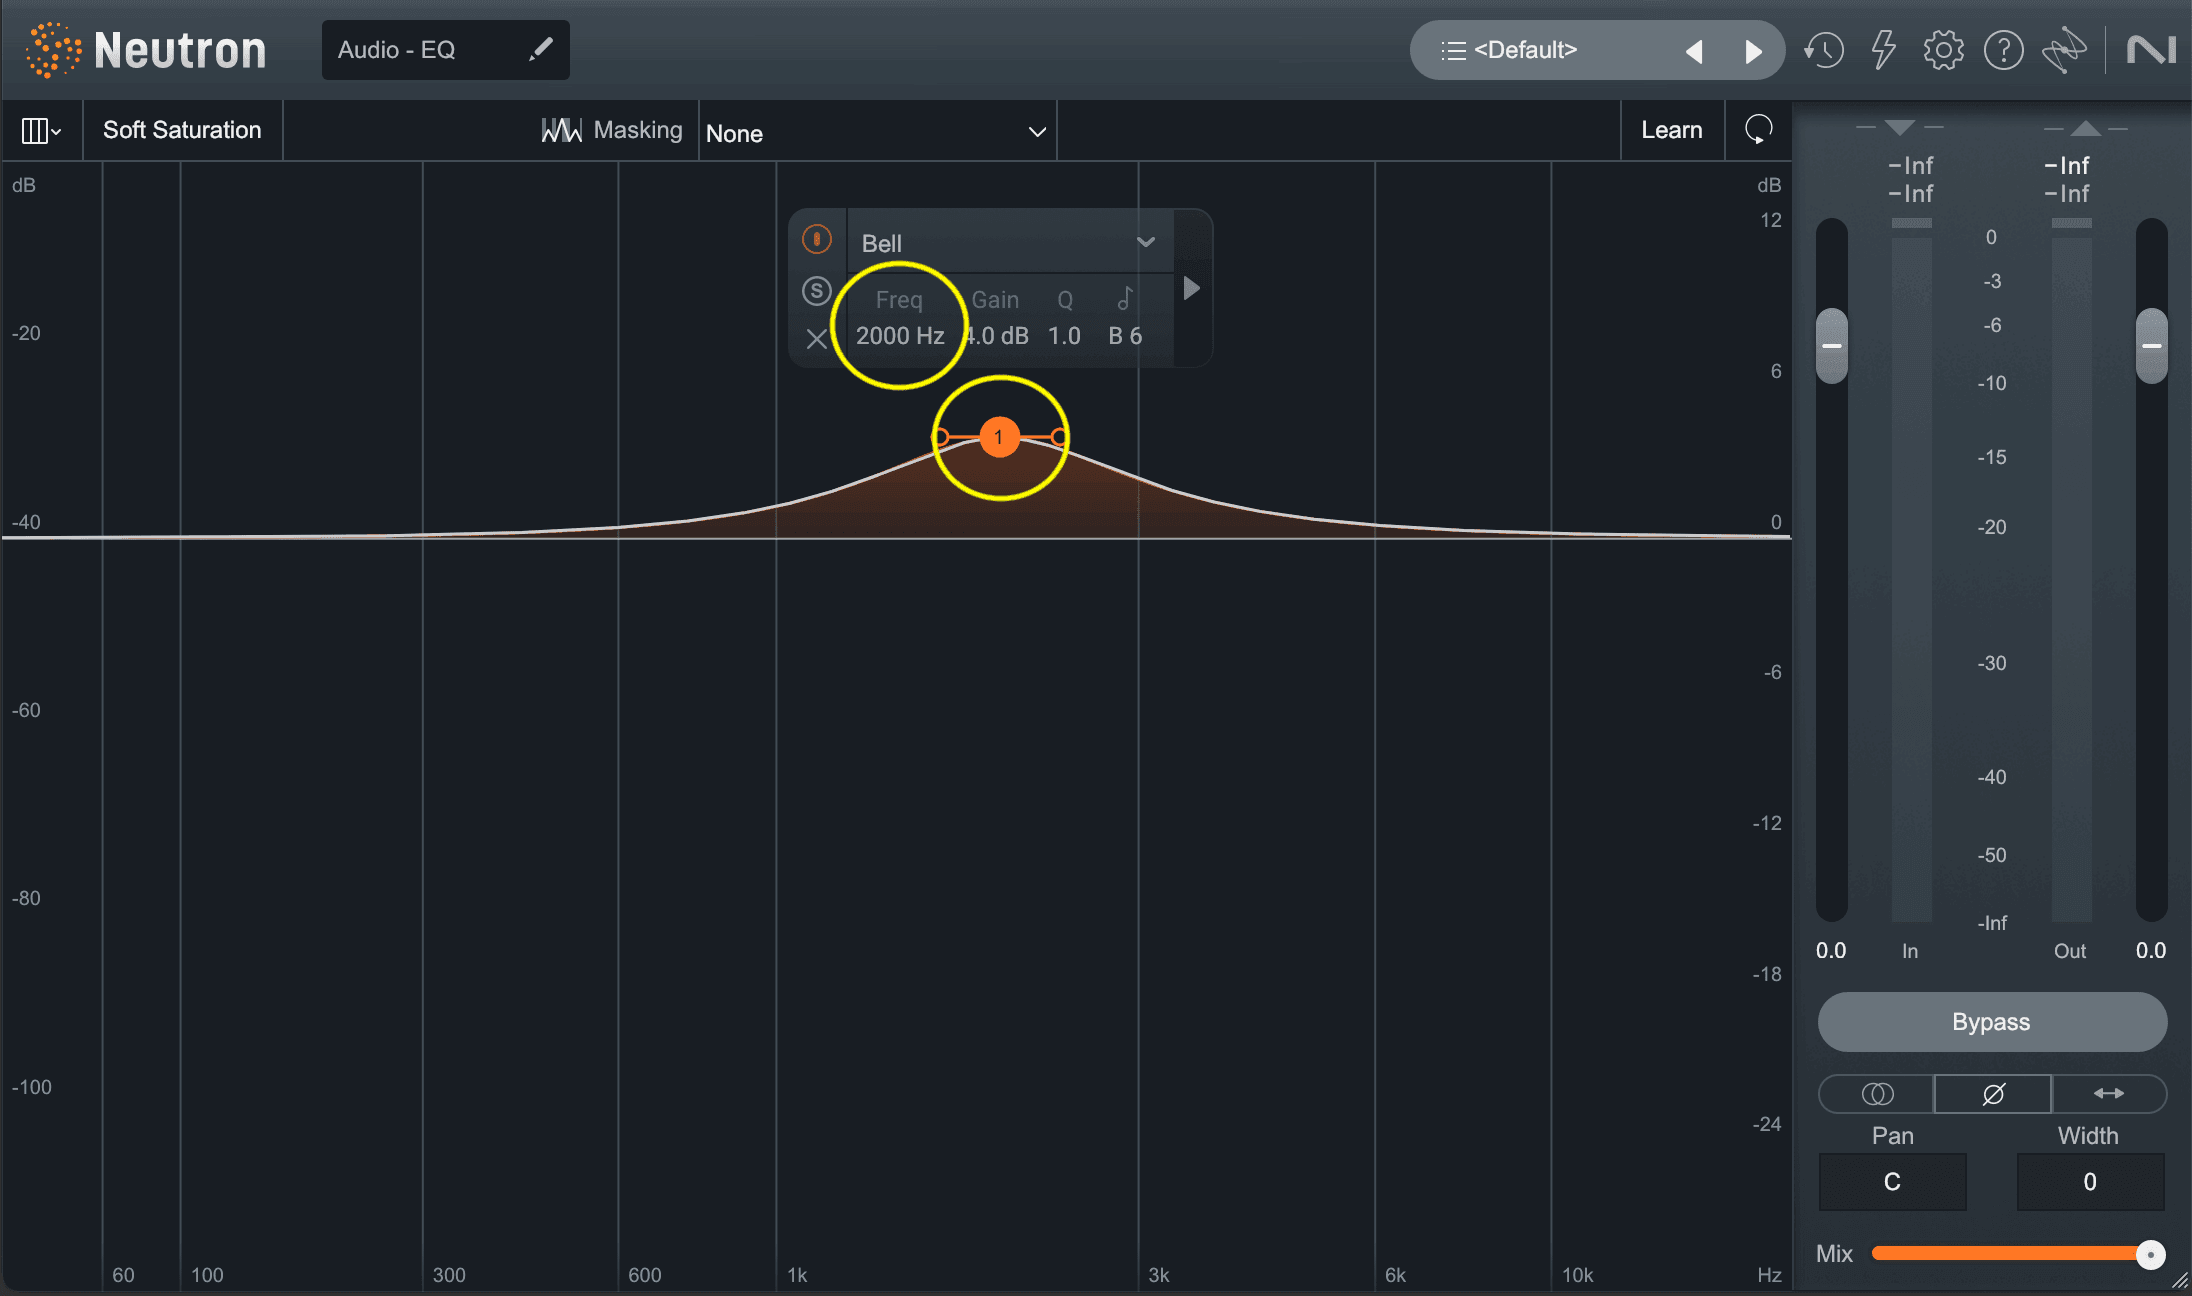Screen dimensions: 2192x1296
Task: Click the output level up-triangle indicator
Action: [x=2085, y=127]
